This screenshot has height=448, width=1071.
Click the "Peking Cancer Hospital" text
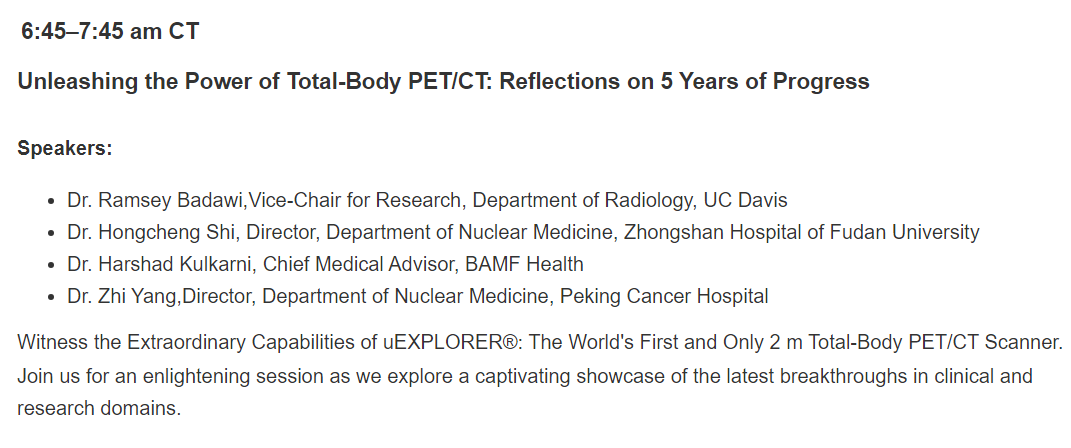pos(664,297)
